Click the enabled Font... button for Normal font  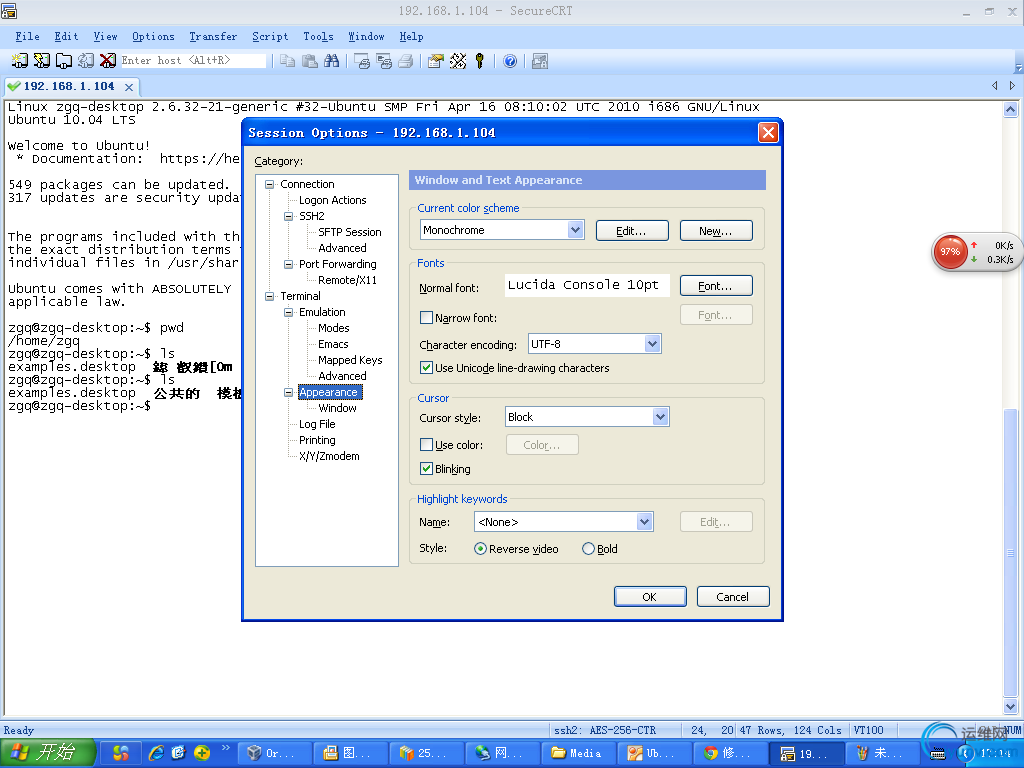click(716, 286)
